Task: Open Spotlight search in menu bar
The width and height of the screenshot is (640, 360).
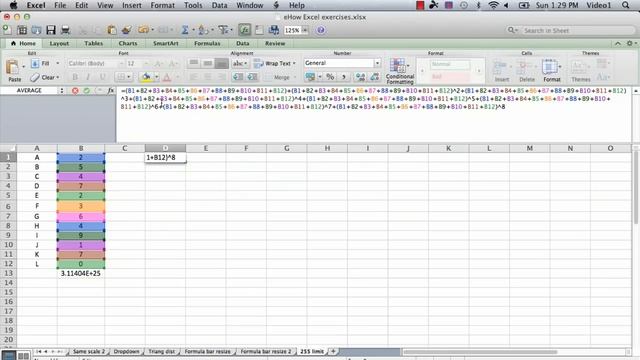Action: coord(625,5)
